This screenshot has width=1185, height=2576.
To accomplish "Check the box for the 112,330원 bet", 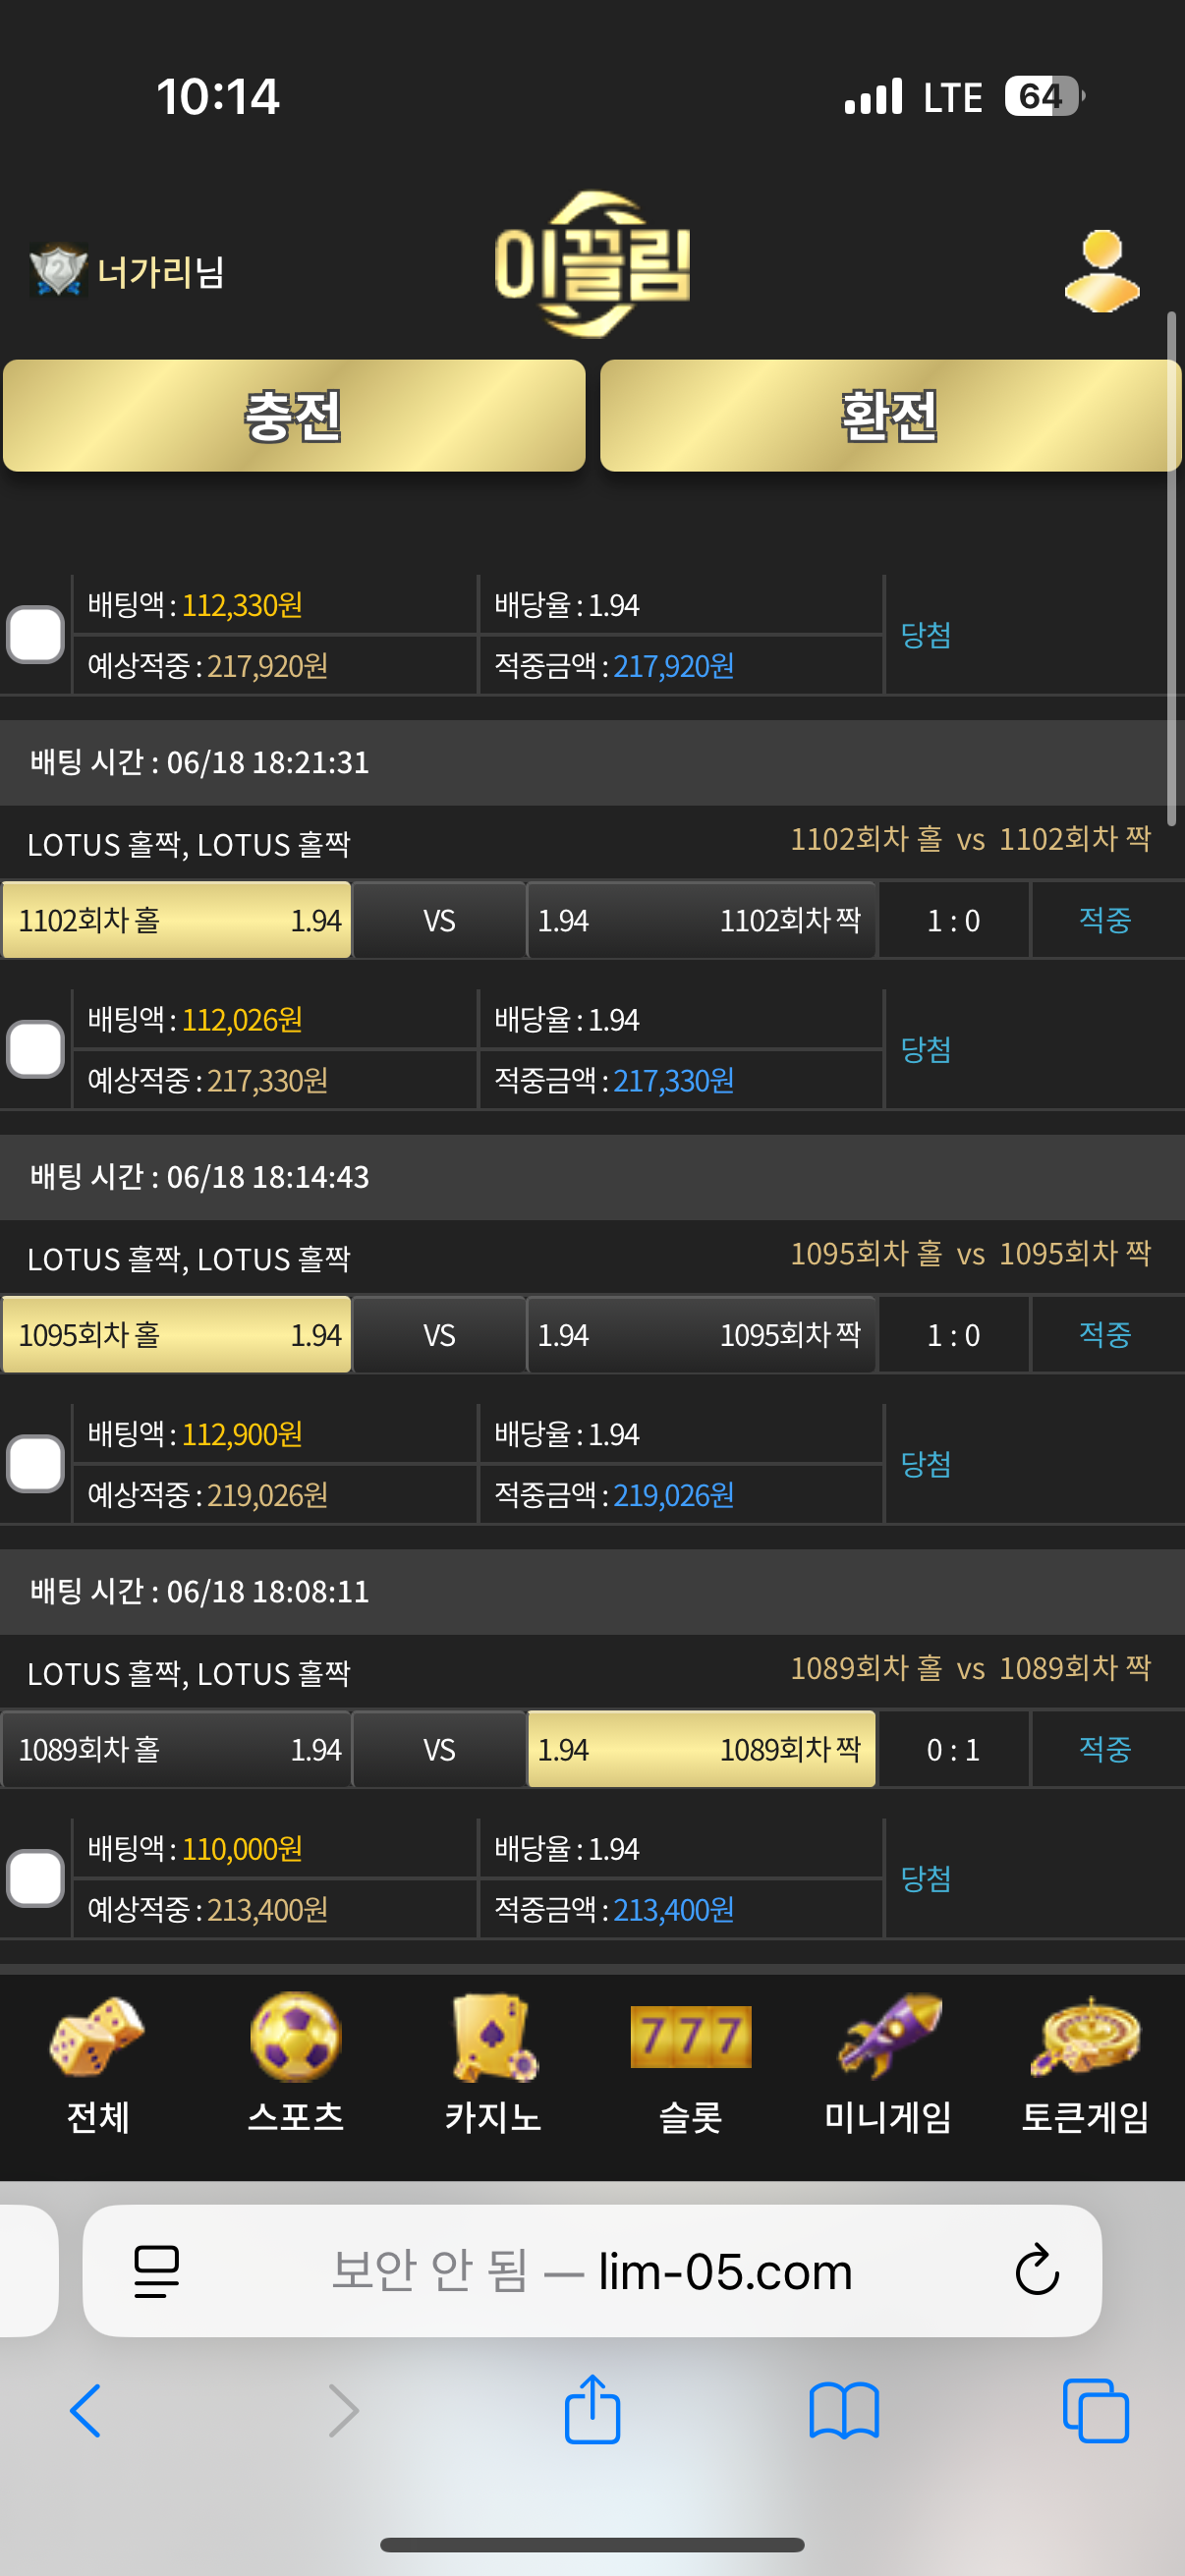I will click(x=36, y=635).
